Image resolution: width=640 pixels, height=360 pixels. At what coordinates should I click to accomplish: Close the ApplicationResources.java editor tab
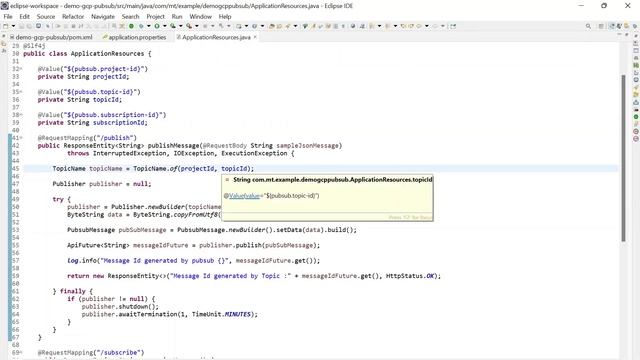click(255, 37)
